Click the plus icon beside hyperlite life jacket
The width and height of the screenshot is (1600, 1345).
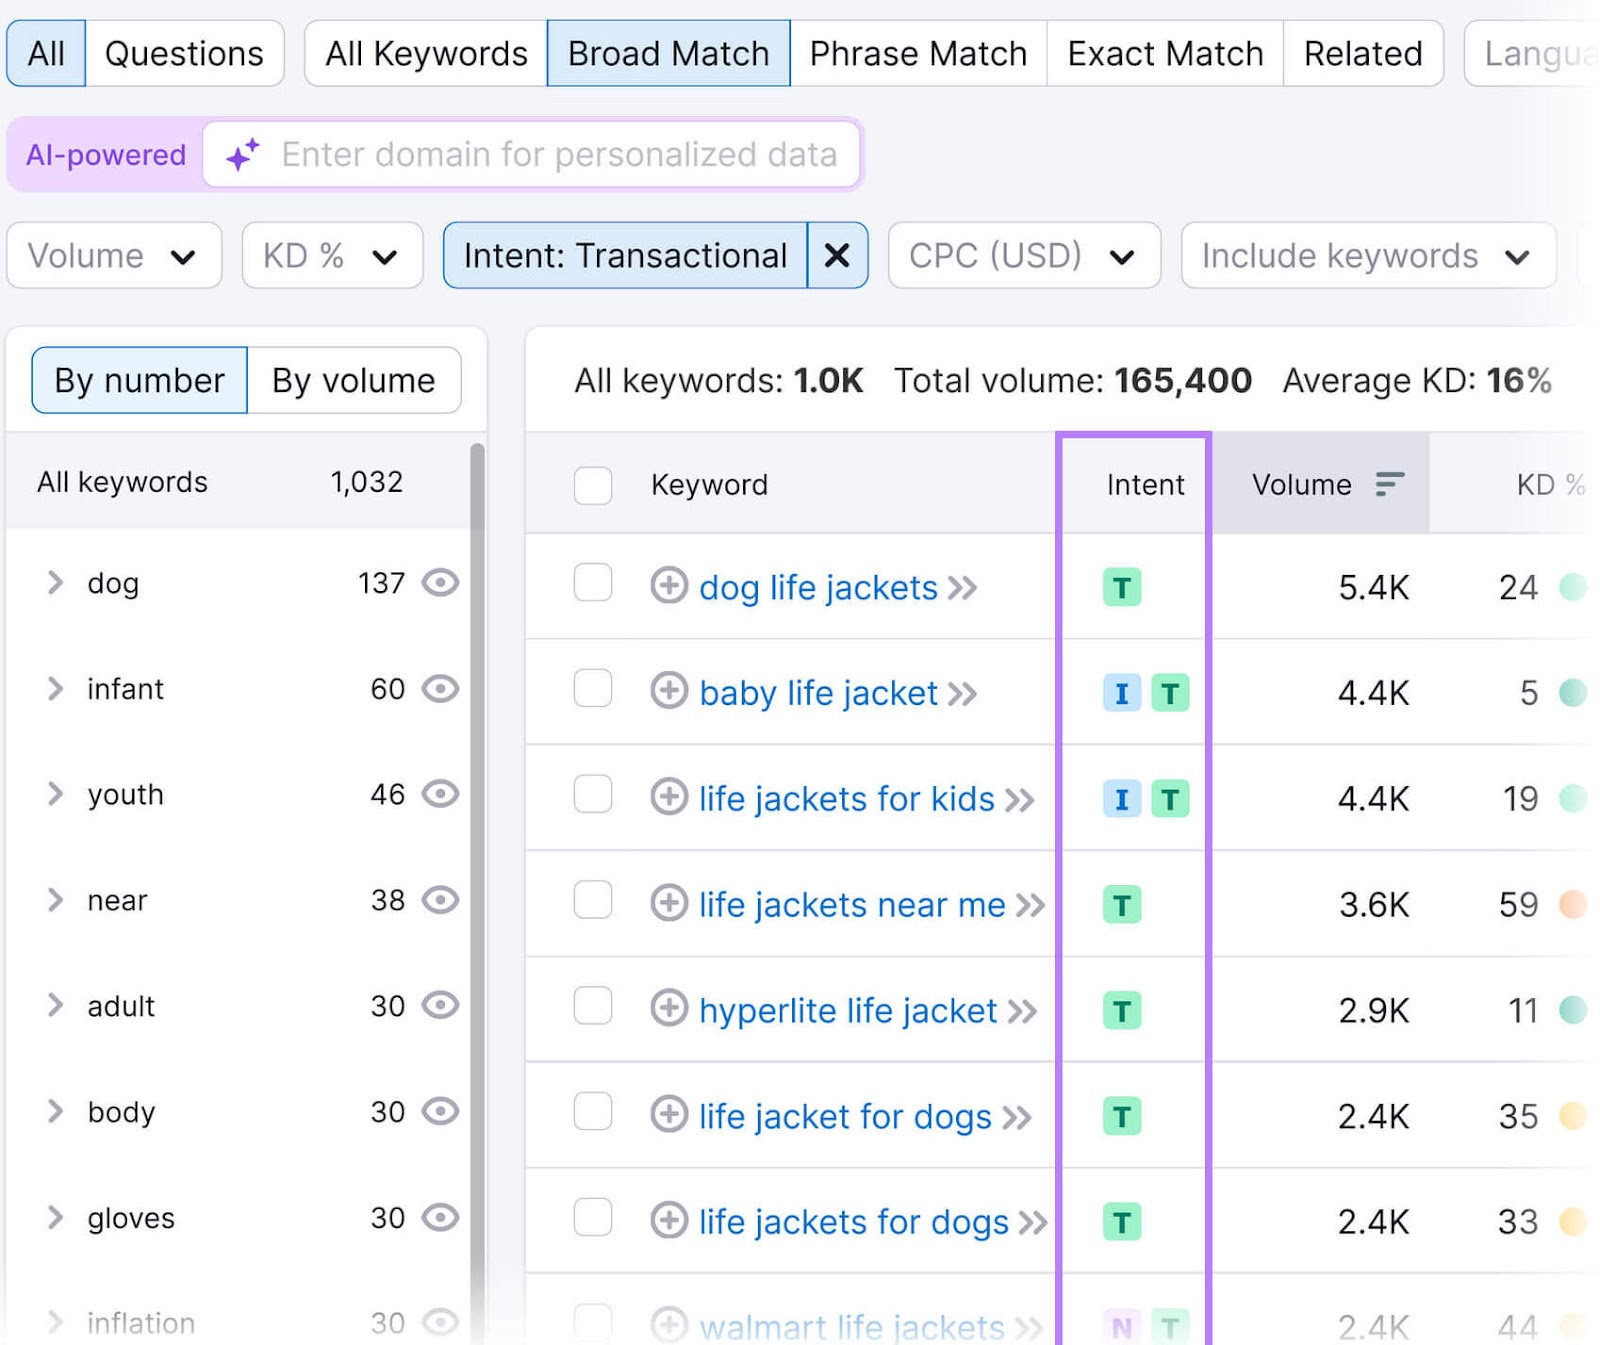[669, 1008]
